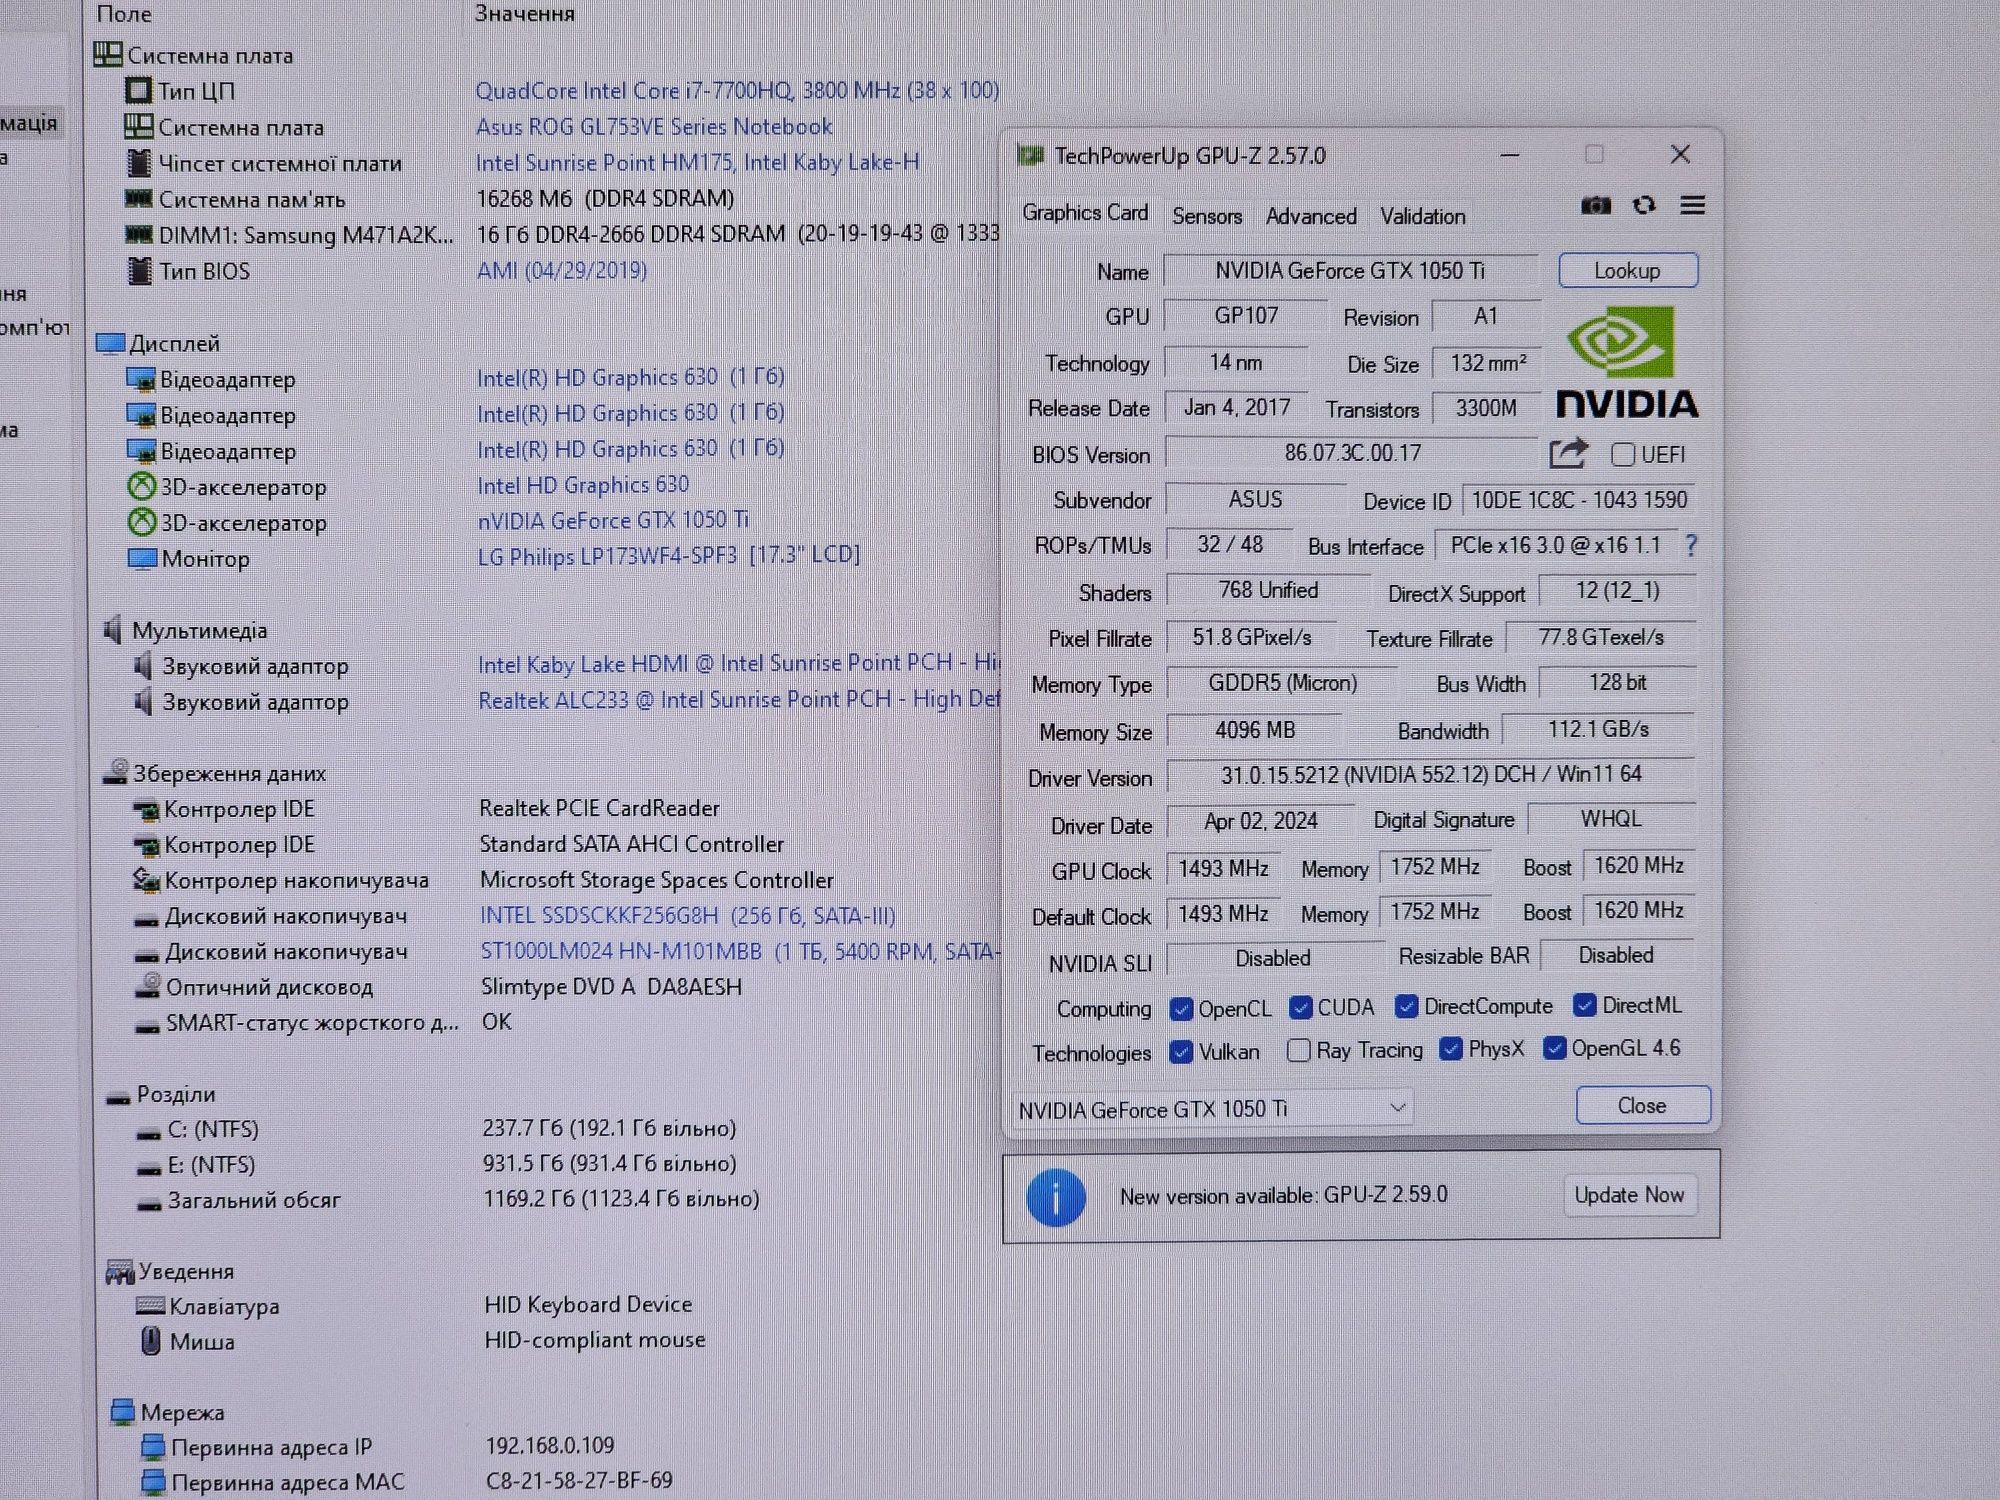
Task: Click the GPU-Z refresh icon
Action: click(x=1644, y=205)
